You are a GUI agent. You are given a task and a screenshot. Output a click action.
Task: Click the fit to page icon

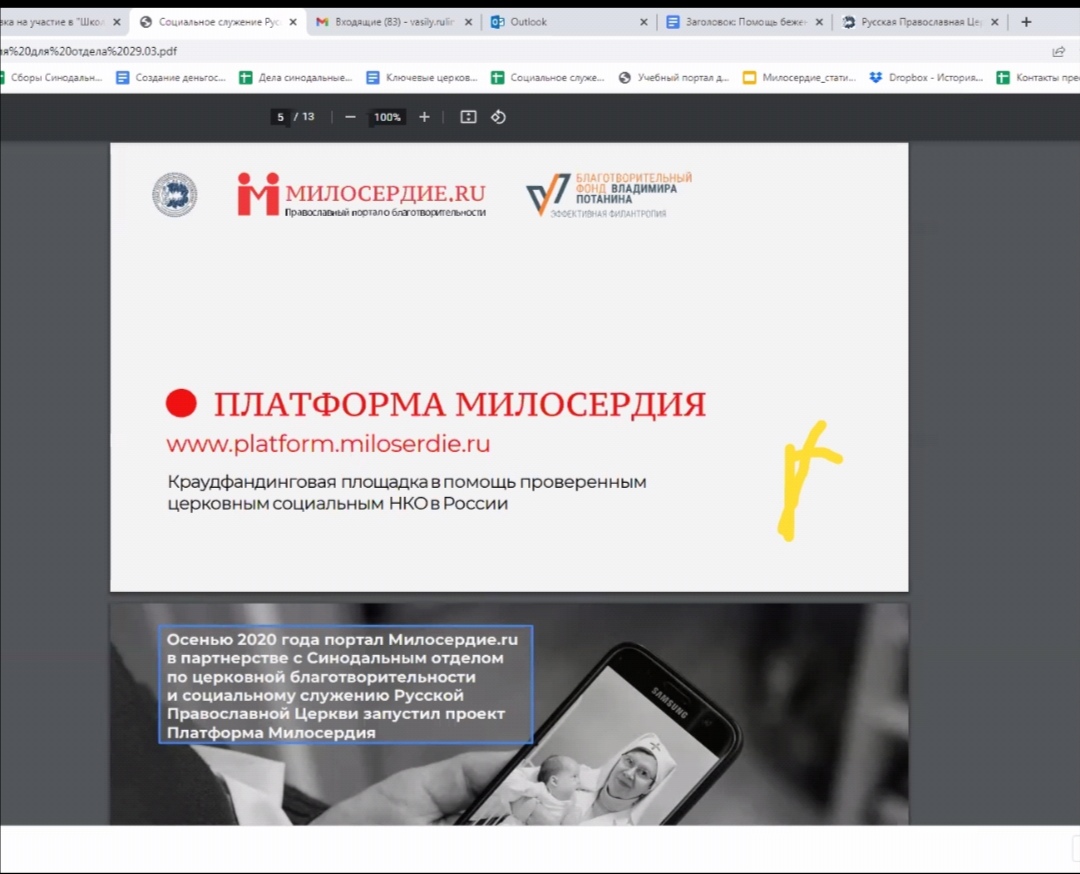tap(468, 117)
